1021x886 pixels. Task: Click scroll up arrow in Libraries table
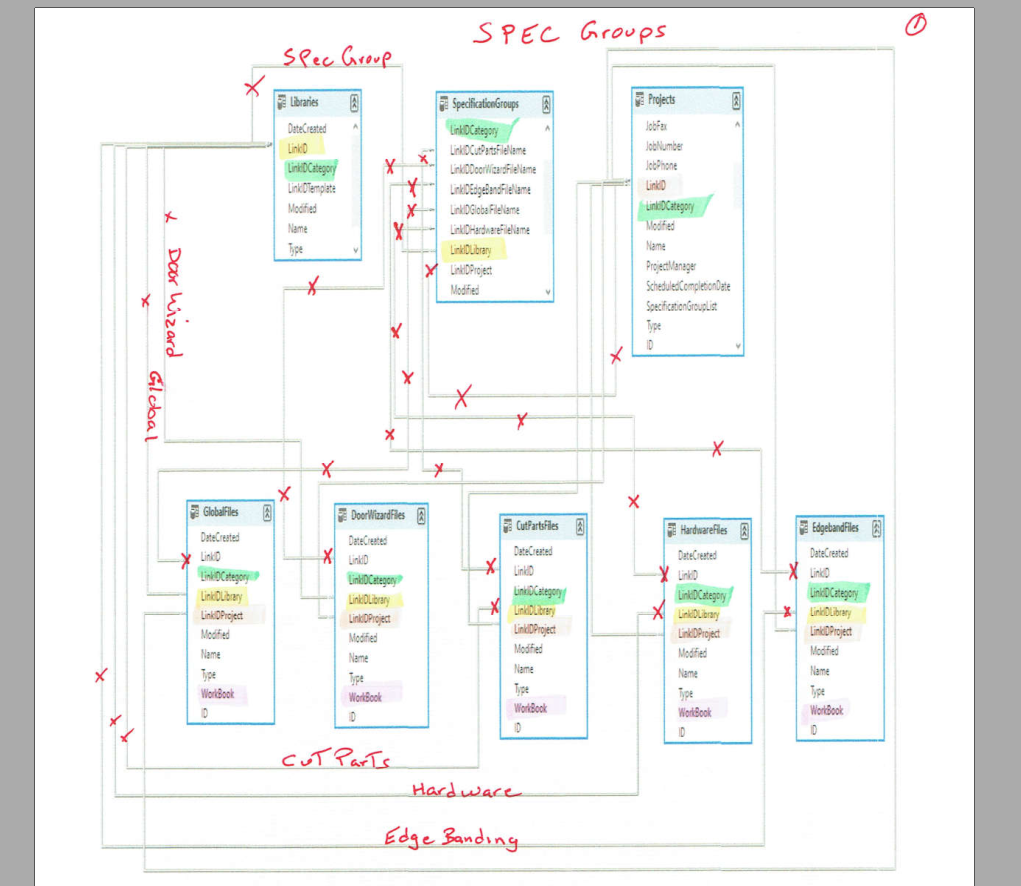tap(356, 126)
